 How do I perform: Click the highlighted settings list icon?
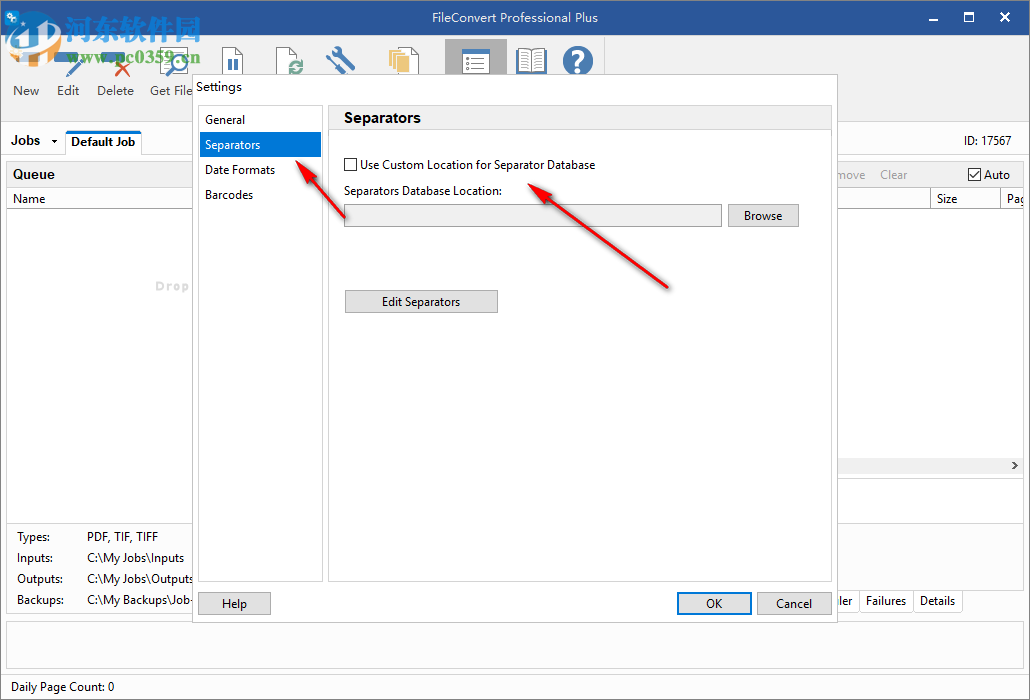476,61
